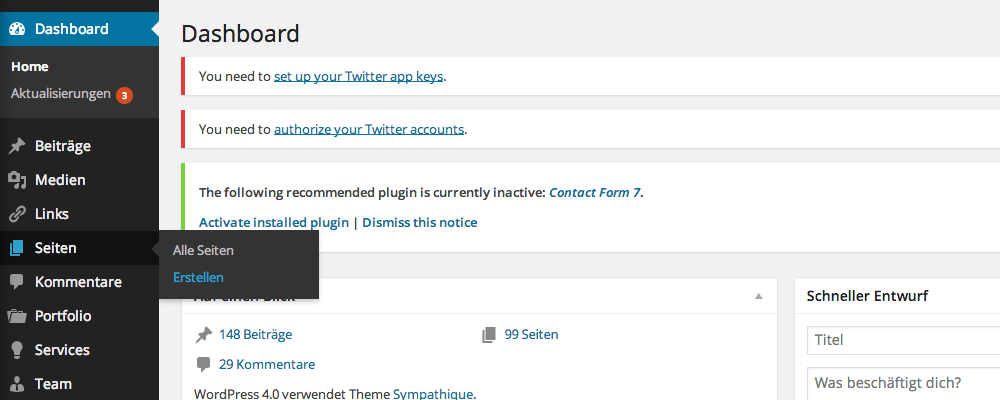Click the Team person icon
The height and width of the screenshot is (400, 1000).
pyautogui.click(x=17, y=384)
